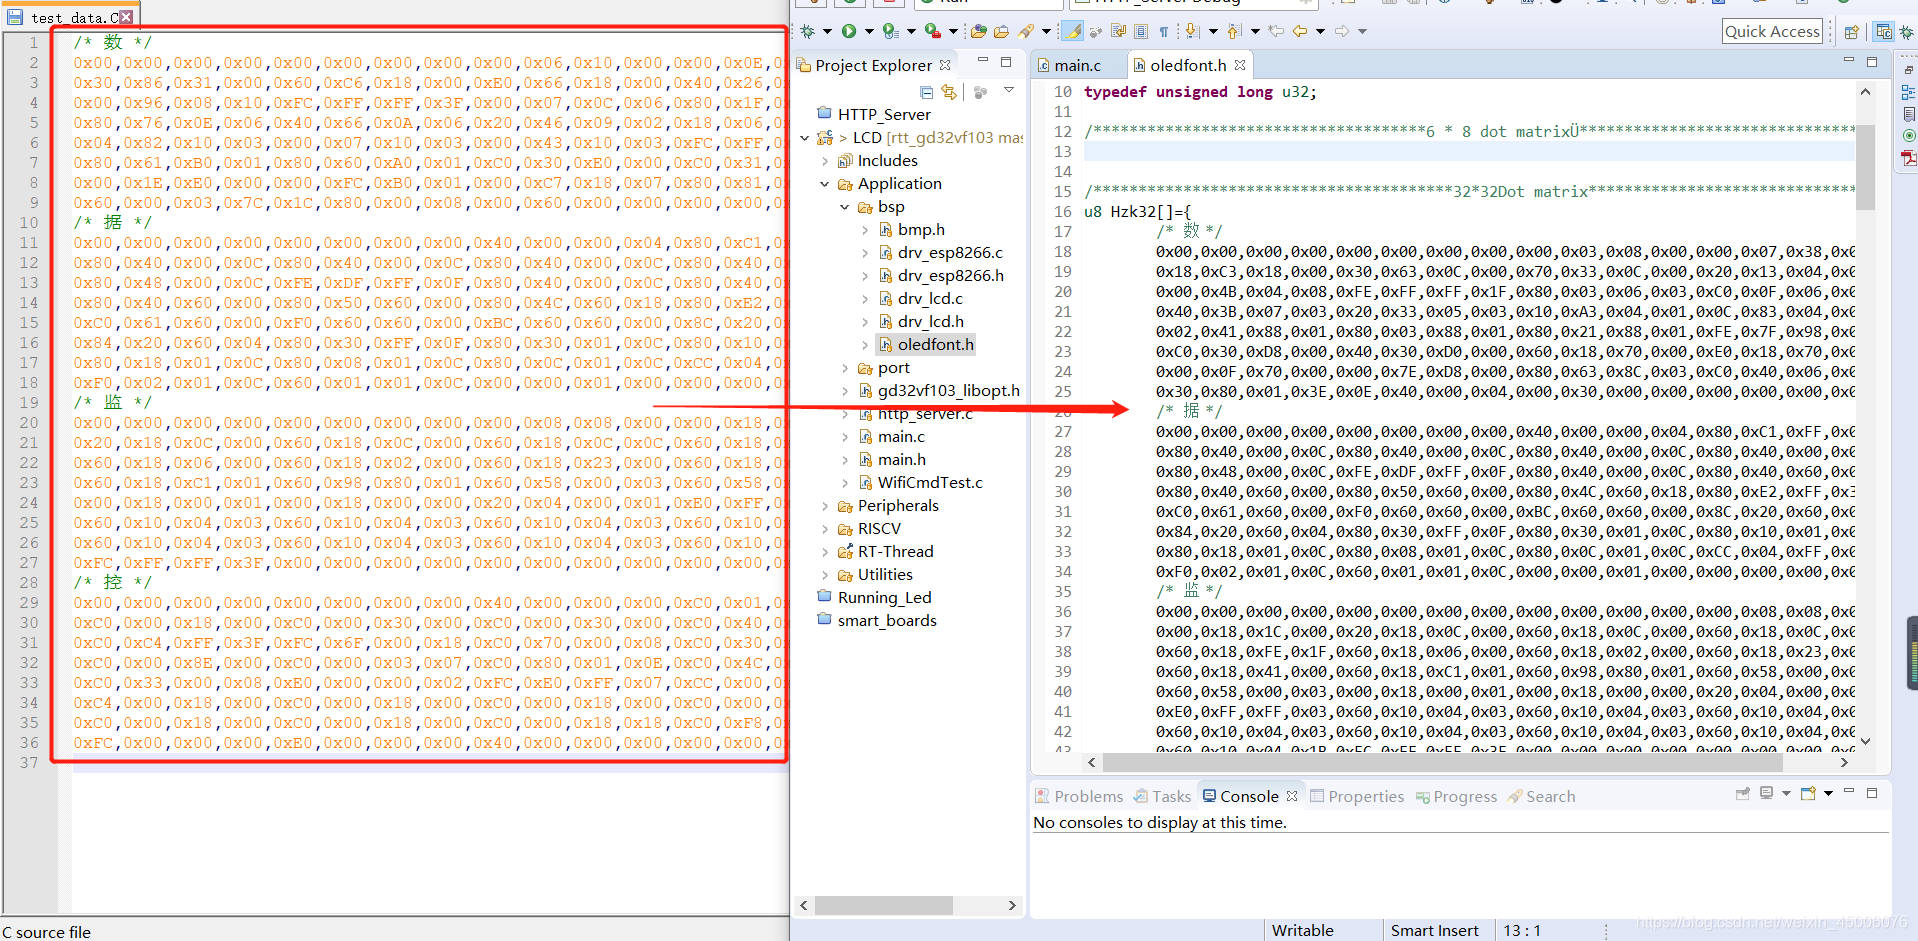
Task: Click the Back navigation arrow in the toolbar
Action: [x=1300, y=31]
